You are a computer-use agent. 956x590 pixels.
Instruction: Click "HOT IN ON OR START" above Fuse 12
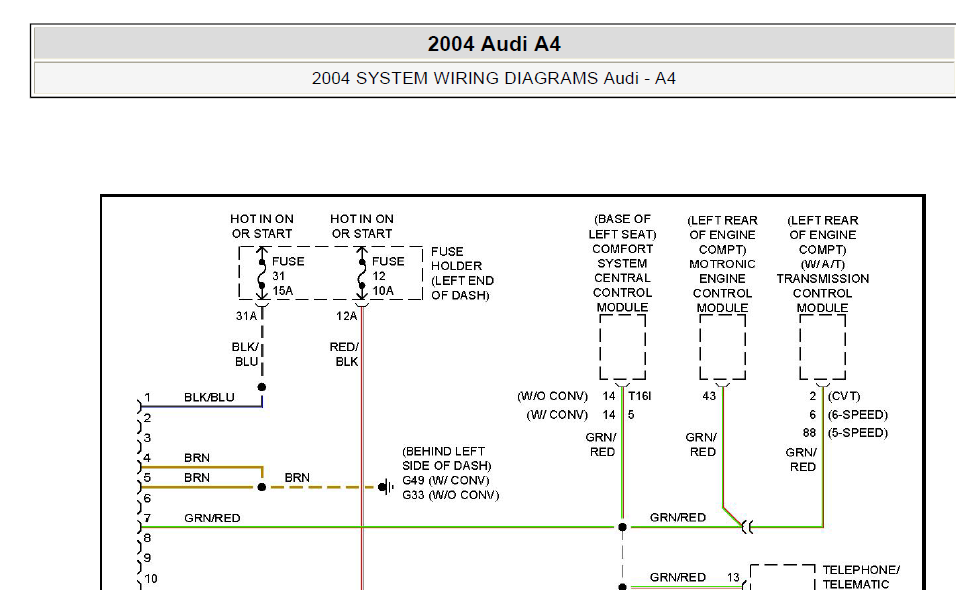[362, 226]
